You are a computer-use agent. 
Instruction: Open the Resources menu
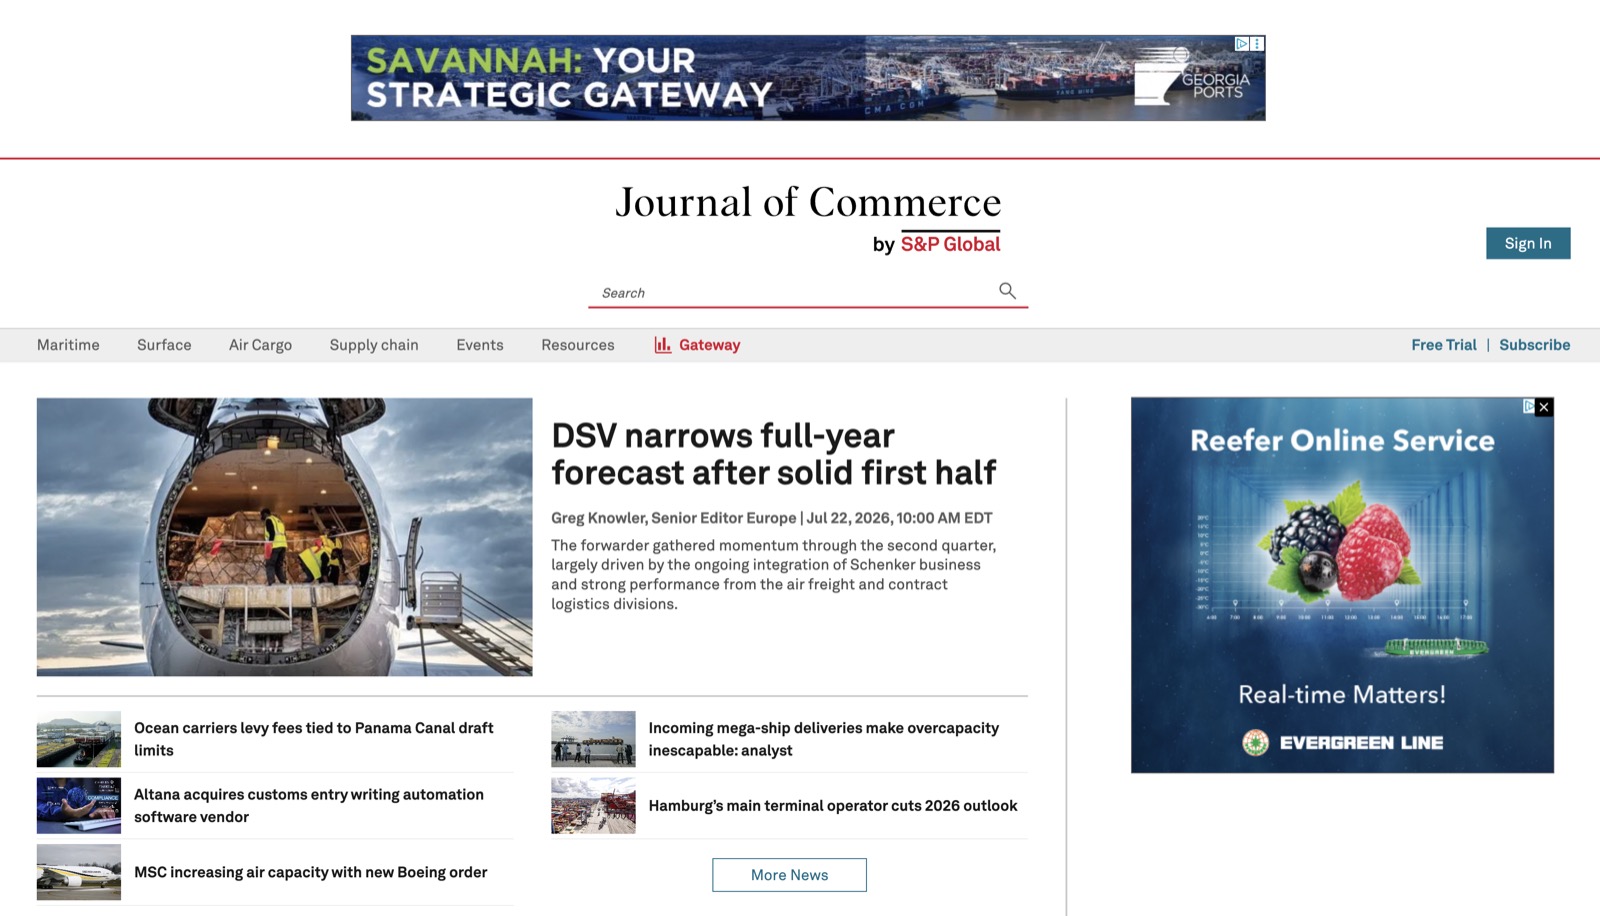pyautogui.click(x=578, y=345)
